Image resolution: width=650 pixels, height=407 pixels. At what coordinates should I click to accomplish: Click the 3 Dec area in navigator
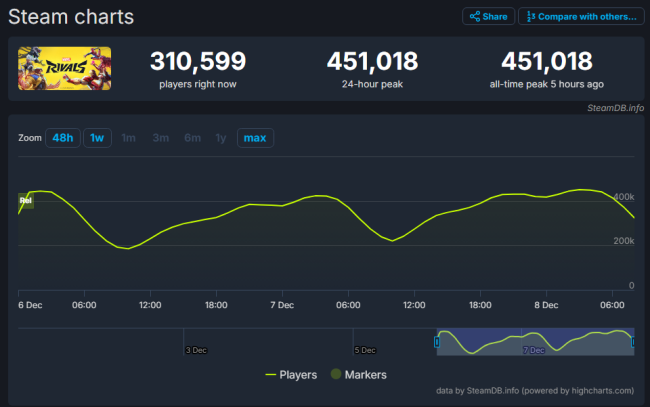coord(196,350)
